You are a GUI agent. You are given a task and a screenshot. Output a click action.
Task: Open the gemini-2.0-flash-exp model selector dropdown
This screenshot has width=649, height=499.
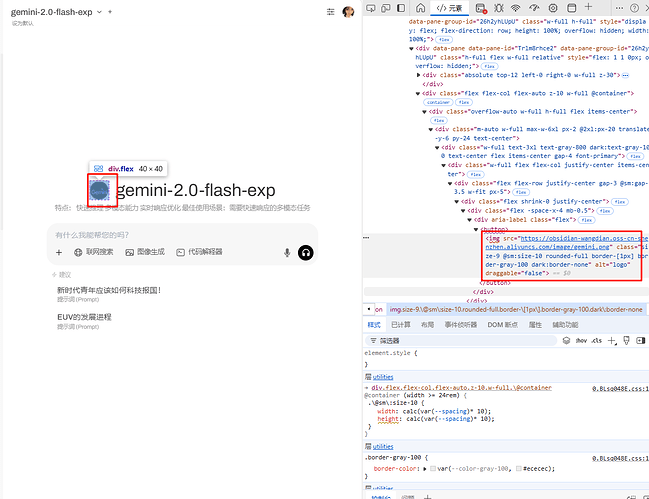point(56,12)
